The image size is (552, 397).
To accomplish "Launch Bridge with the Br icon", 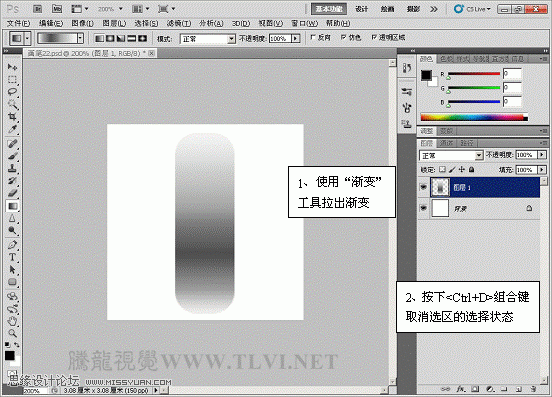I will (38, 9).
